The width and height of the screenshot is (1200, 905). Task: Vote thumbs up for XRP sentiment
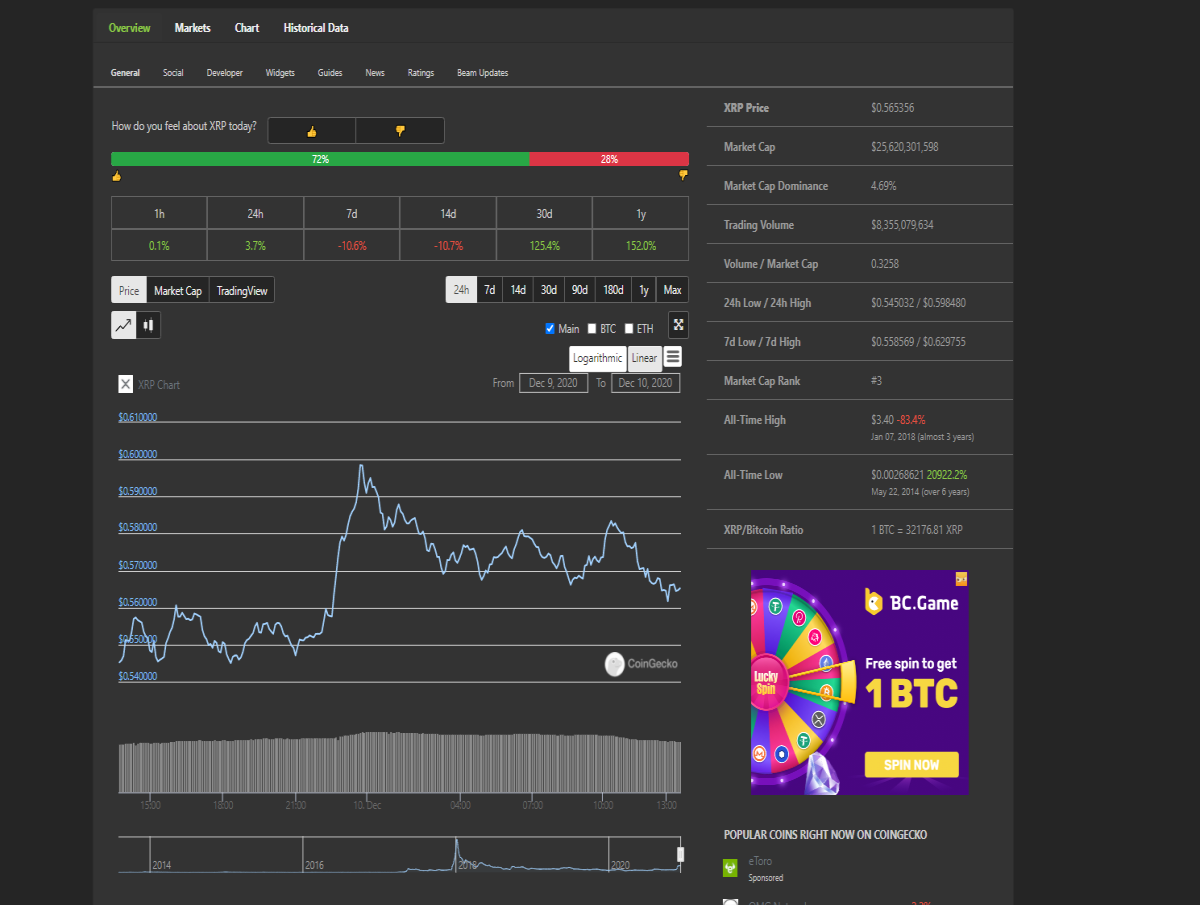311,131
